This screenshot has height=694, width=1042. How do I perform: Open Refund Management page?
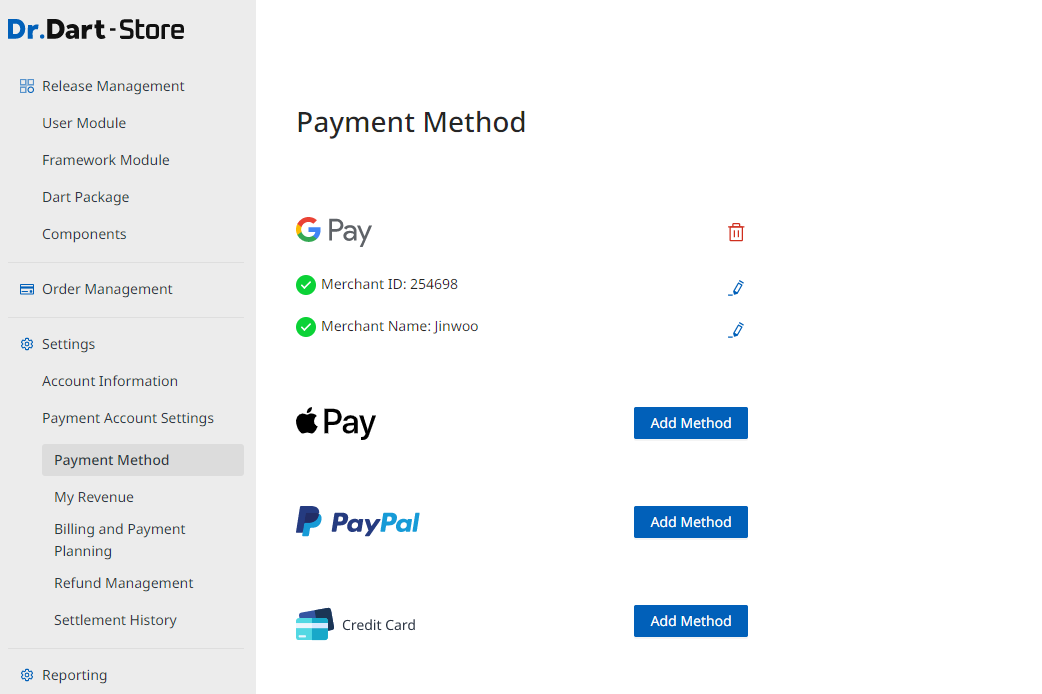pyautogui.click(x=124, y=583)
